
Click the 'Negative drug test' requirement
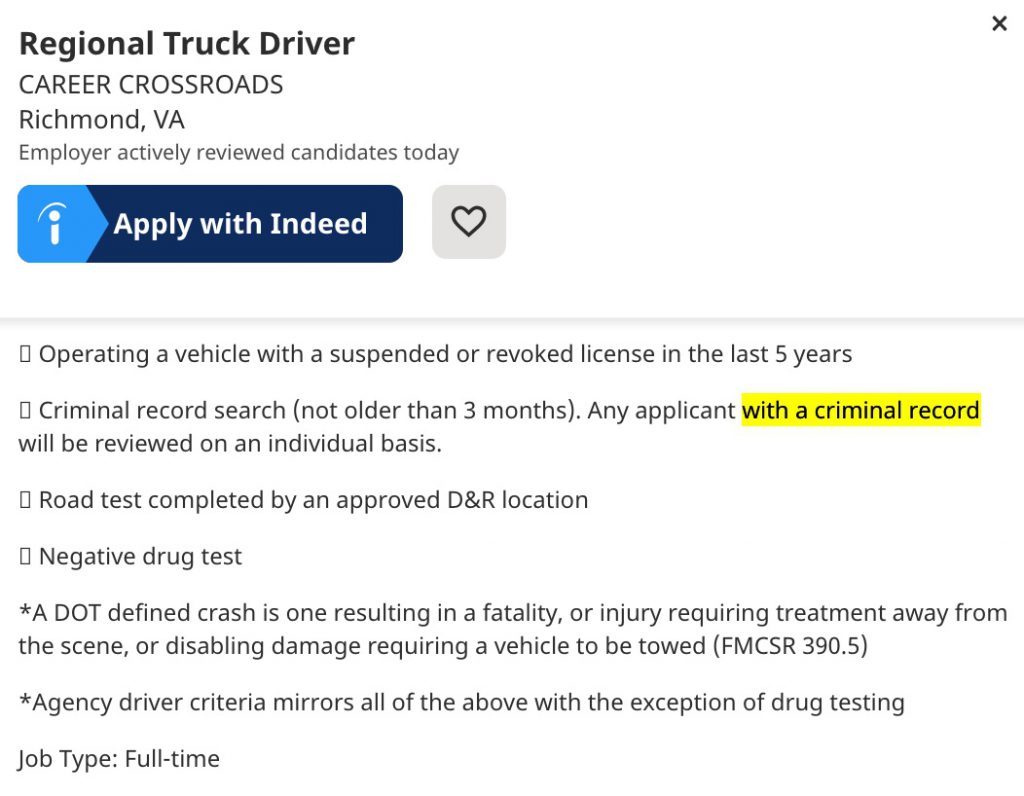click(140, 556)
